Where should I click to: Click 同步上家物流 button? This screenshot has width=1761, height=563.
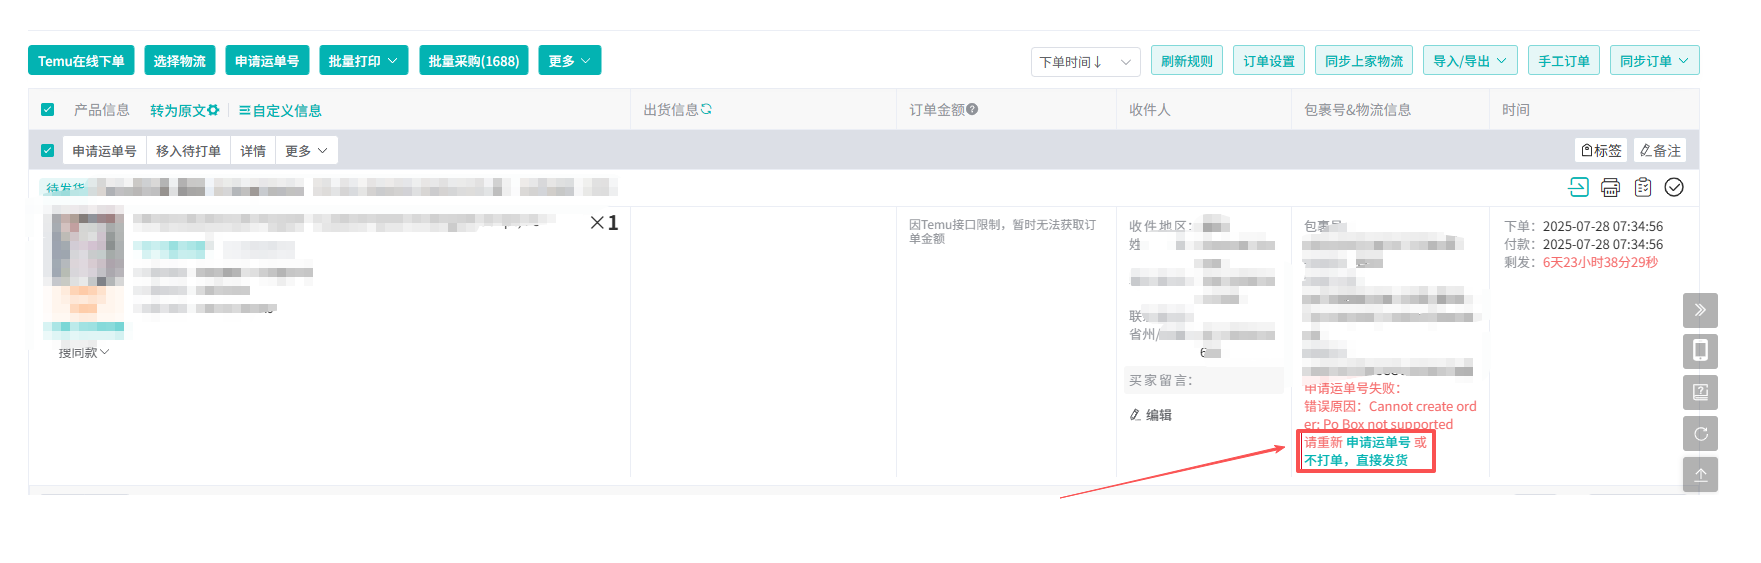1364,61
